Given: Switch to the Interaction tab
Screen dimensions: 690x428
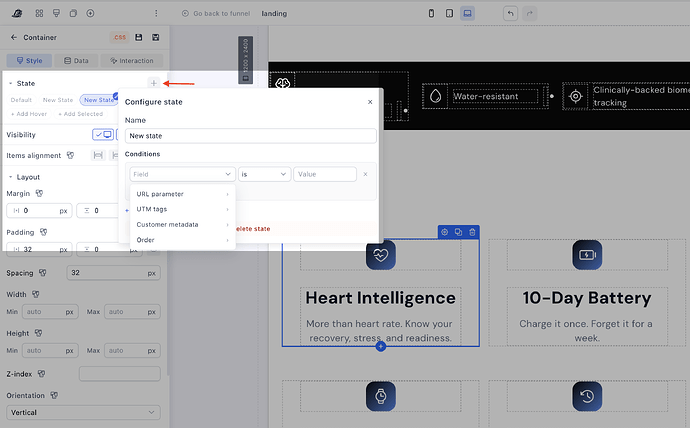Looking at the screenshot, I should [132, 61].
